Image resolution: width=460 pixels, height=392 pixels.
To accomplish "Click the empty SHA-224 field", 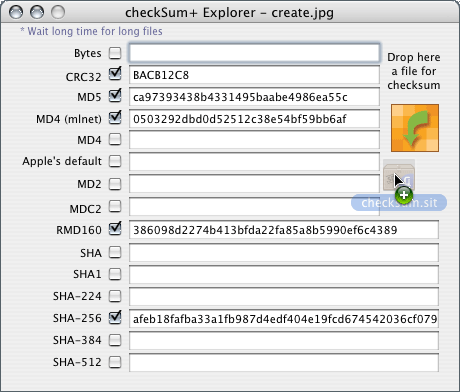I will (x=284, y=297).
